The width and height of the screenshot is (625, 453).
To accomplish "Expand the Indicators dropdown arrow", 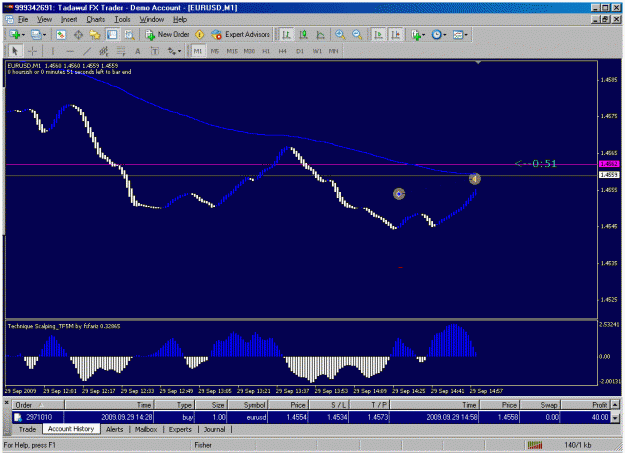I will click(424, 35).
